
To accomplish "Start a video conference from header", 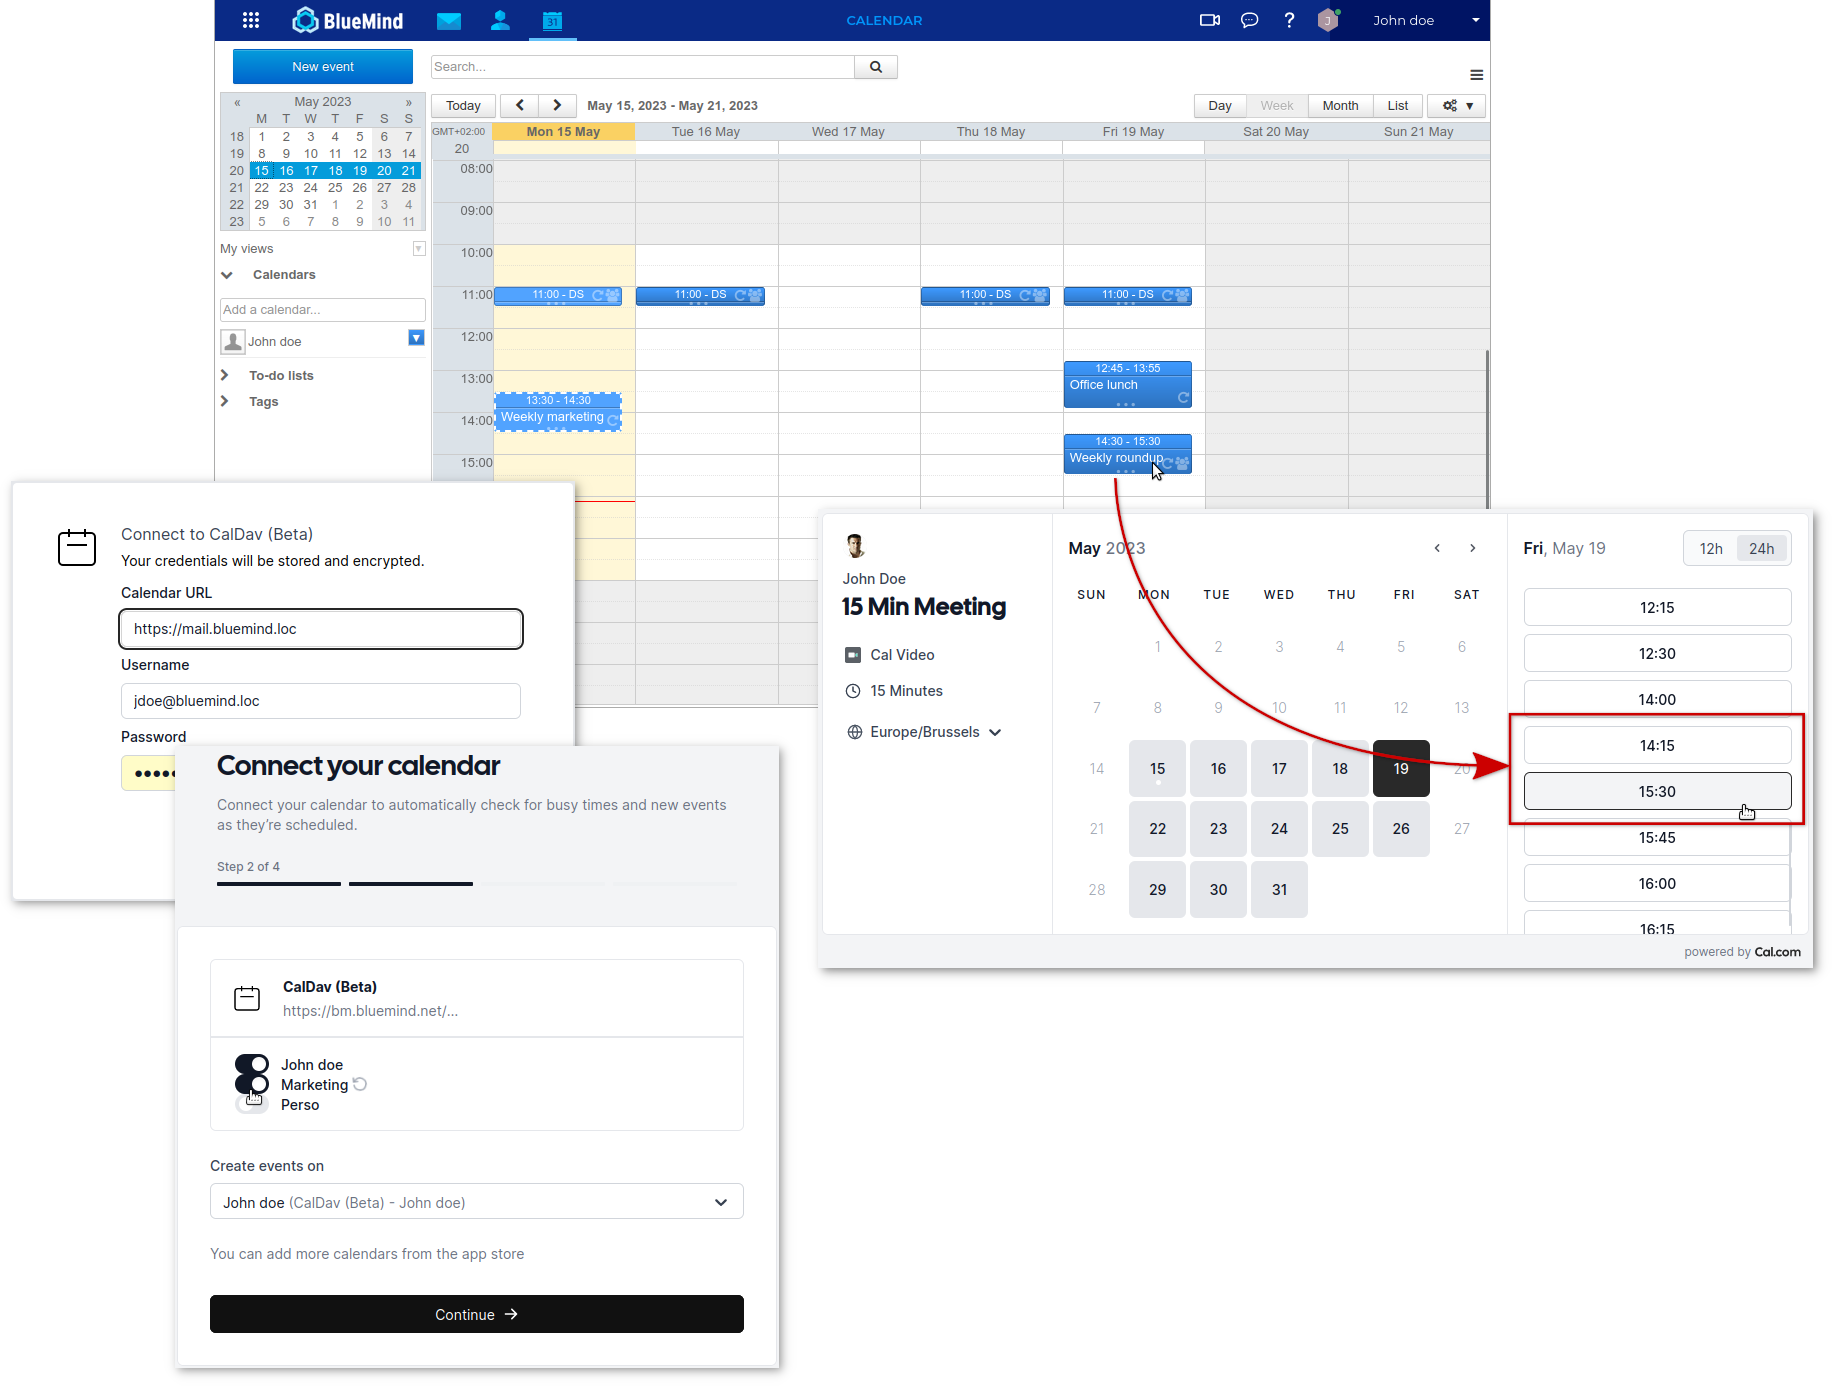I will (x=1209, y=20).
